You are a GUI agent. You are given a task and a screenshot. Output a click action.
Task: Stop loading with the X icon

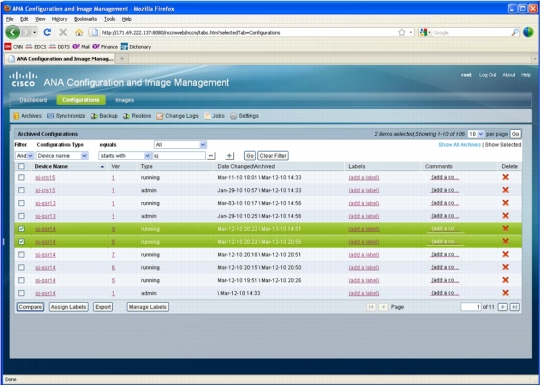(x=63, y=32)
